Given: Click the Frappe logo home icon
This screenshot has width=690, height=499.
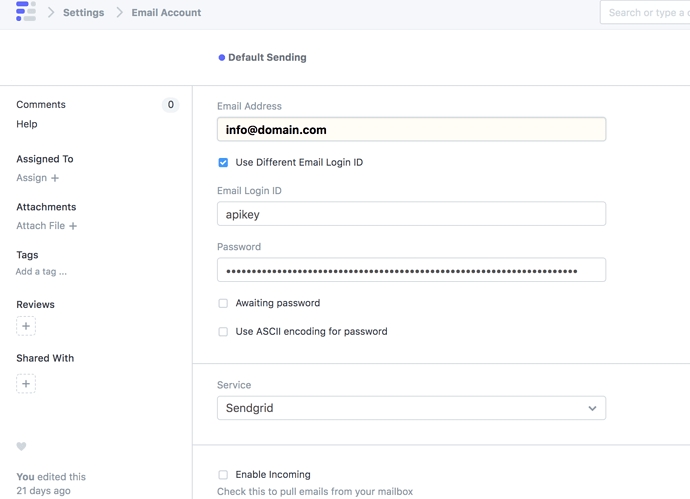Looking at the screenshot, I should [26, 12].
